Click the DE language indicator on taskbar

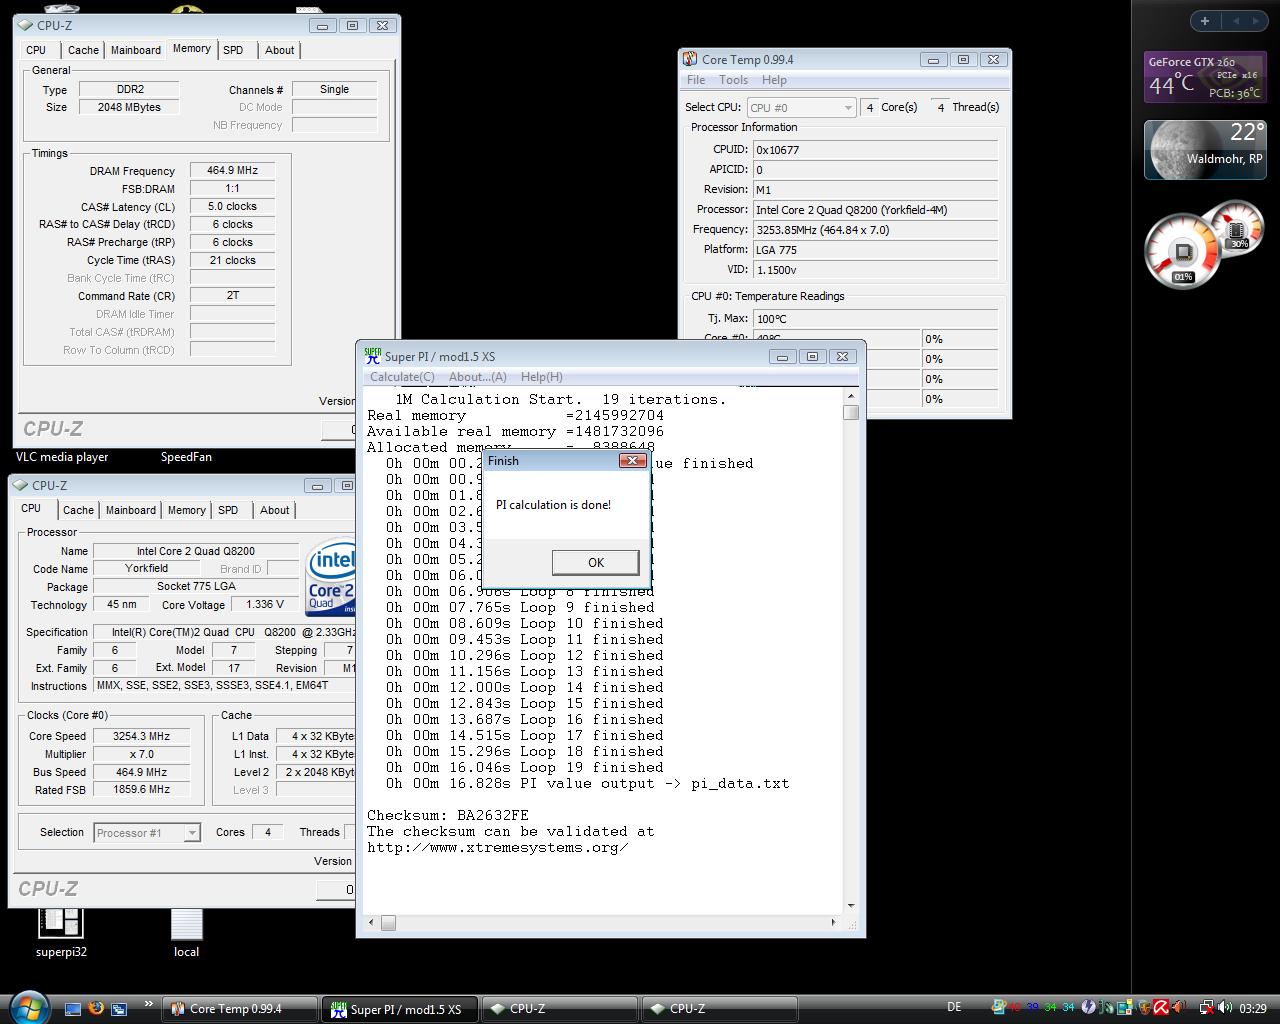954,1007
